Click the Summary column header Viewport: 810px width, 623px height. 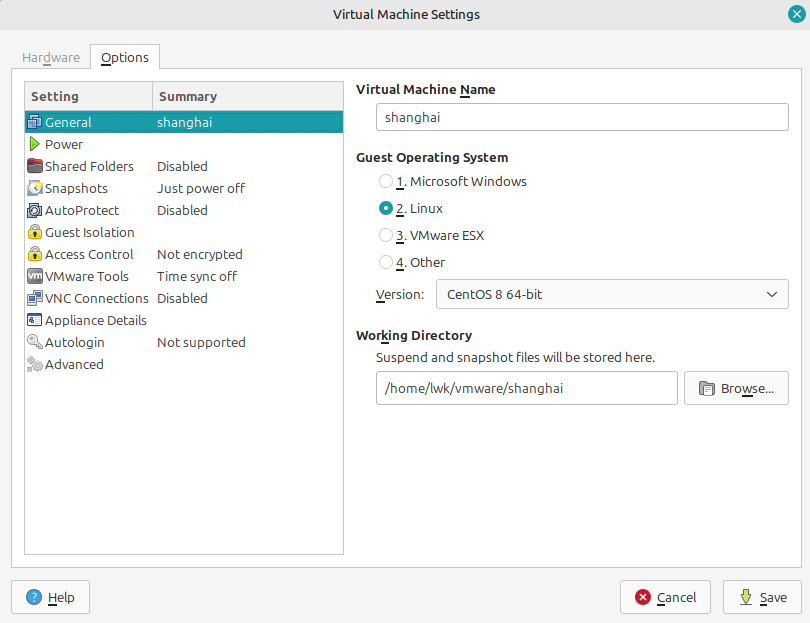tap(248, 96)
